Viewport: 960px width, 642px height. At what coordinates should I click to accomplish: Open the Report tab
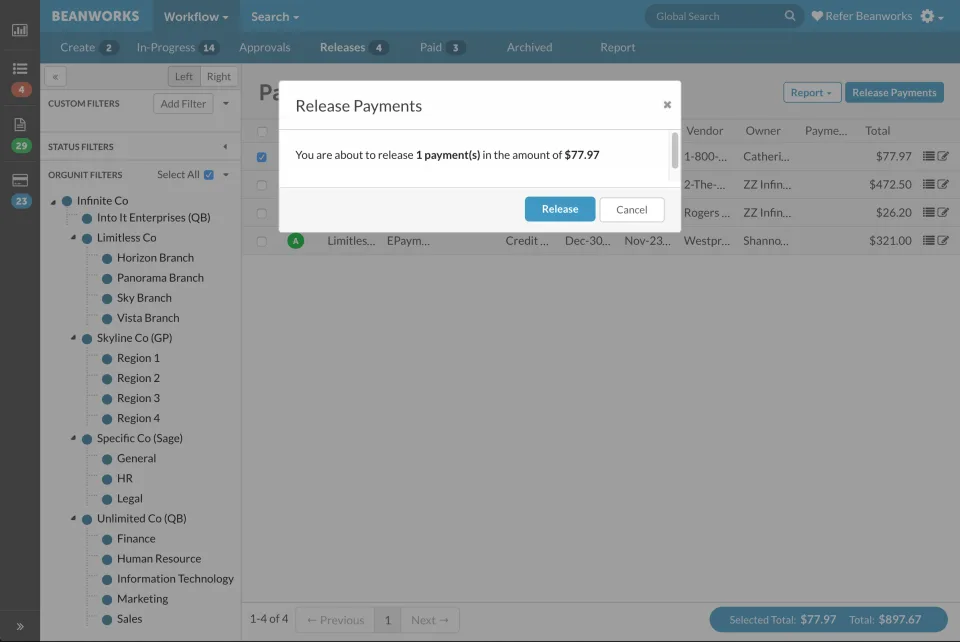click(x=617, y=47)
